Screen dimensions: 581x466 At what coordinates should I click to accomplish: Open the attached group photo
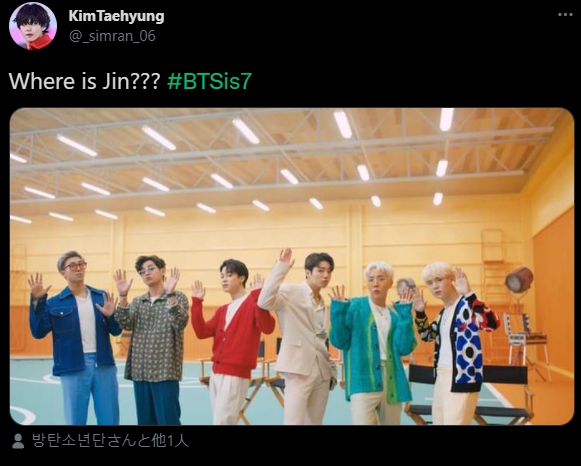click(292, 266)
